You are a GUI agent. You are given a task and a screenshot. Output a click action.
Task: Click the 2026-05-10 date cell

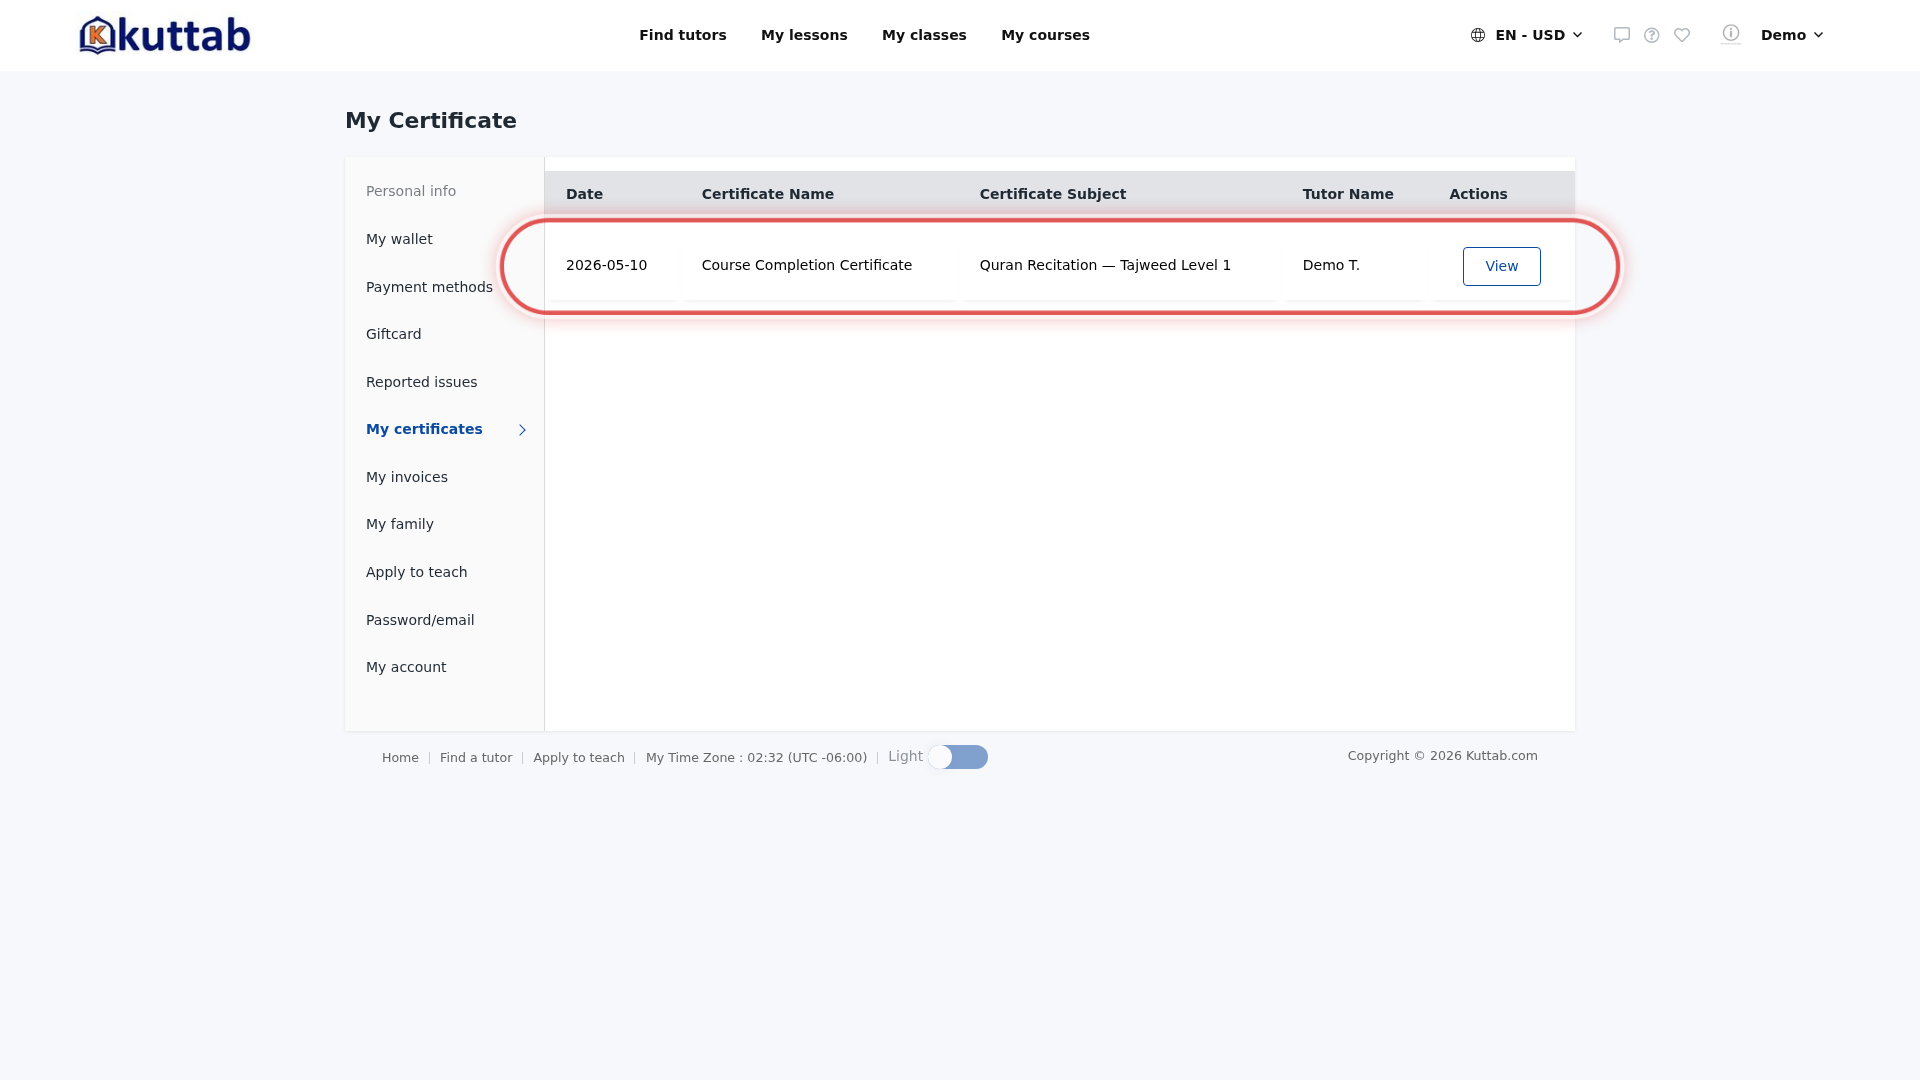click(x=606, y=265)
